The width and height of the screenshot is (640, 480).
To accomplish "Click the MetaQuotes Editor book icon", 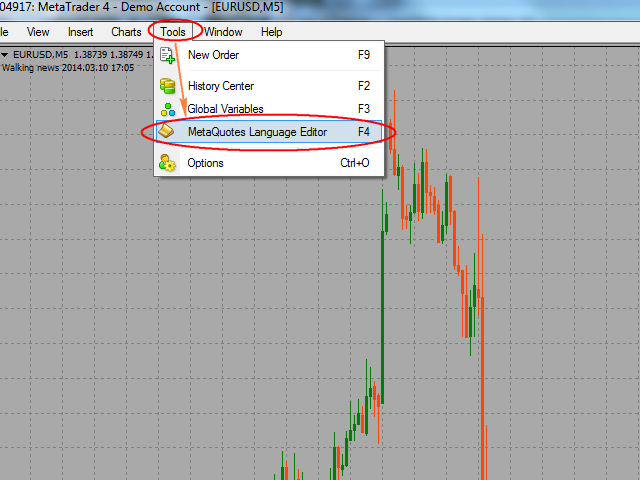I will (x=167, y=131).
